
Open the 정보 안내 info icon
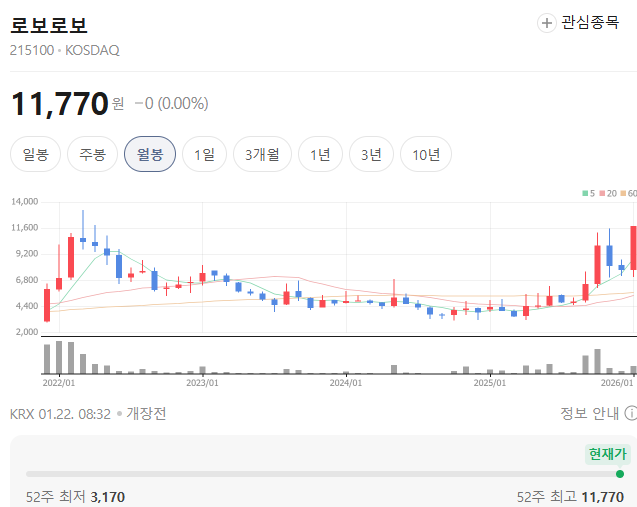coord(630,413)
